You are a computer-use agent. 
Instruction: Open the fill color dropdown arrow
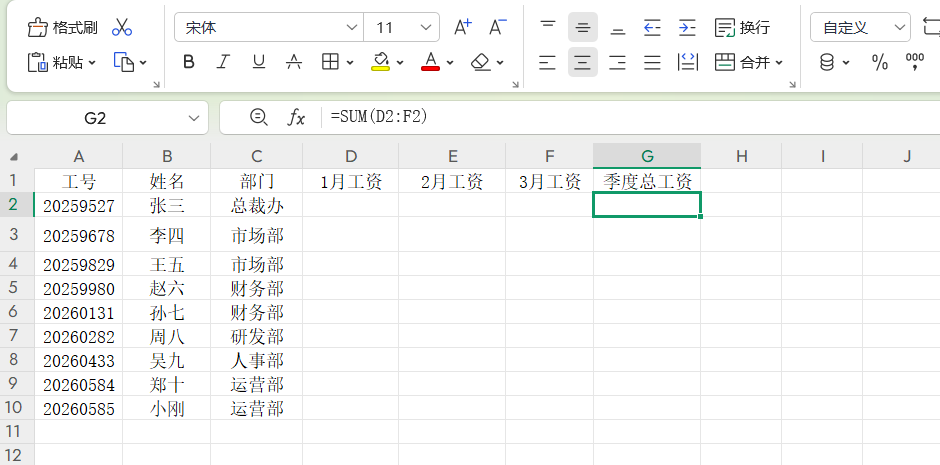(x=400, y=62)
